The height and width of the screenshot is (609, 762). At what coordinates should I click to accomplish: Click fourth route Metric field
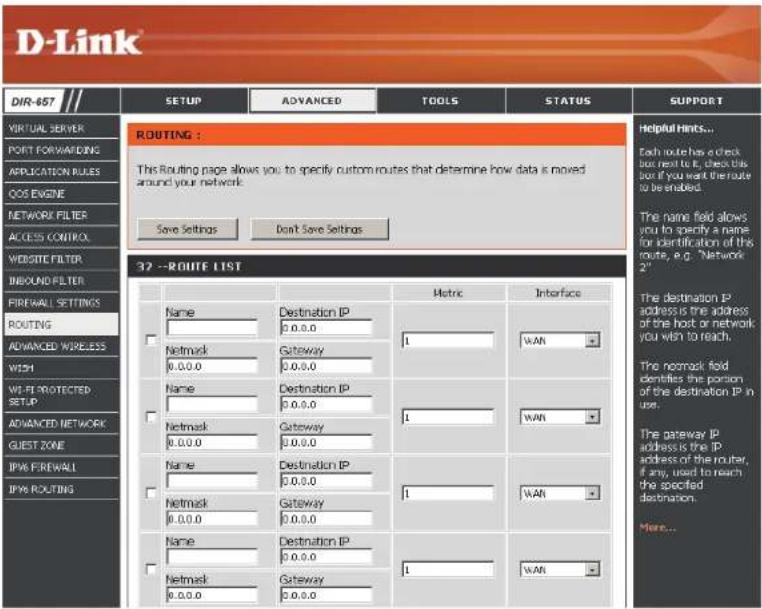click(448, 570)
